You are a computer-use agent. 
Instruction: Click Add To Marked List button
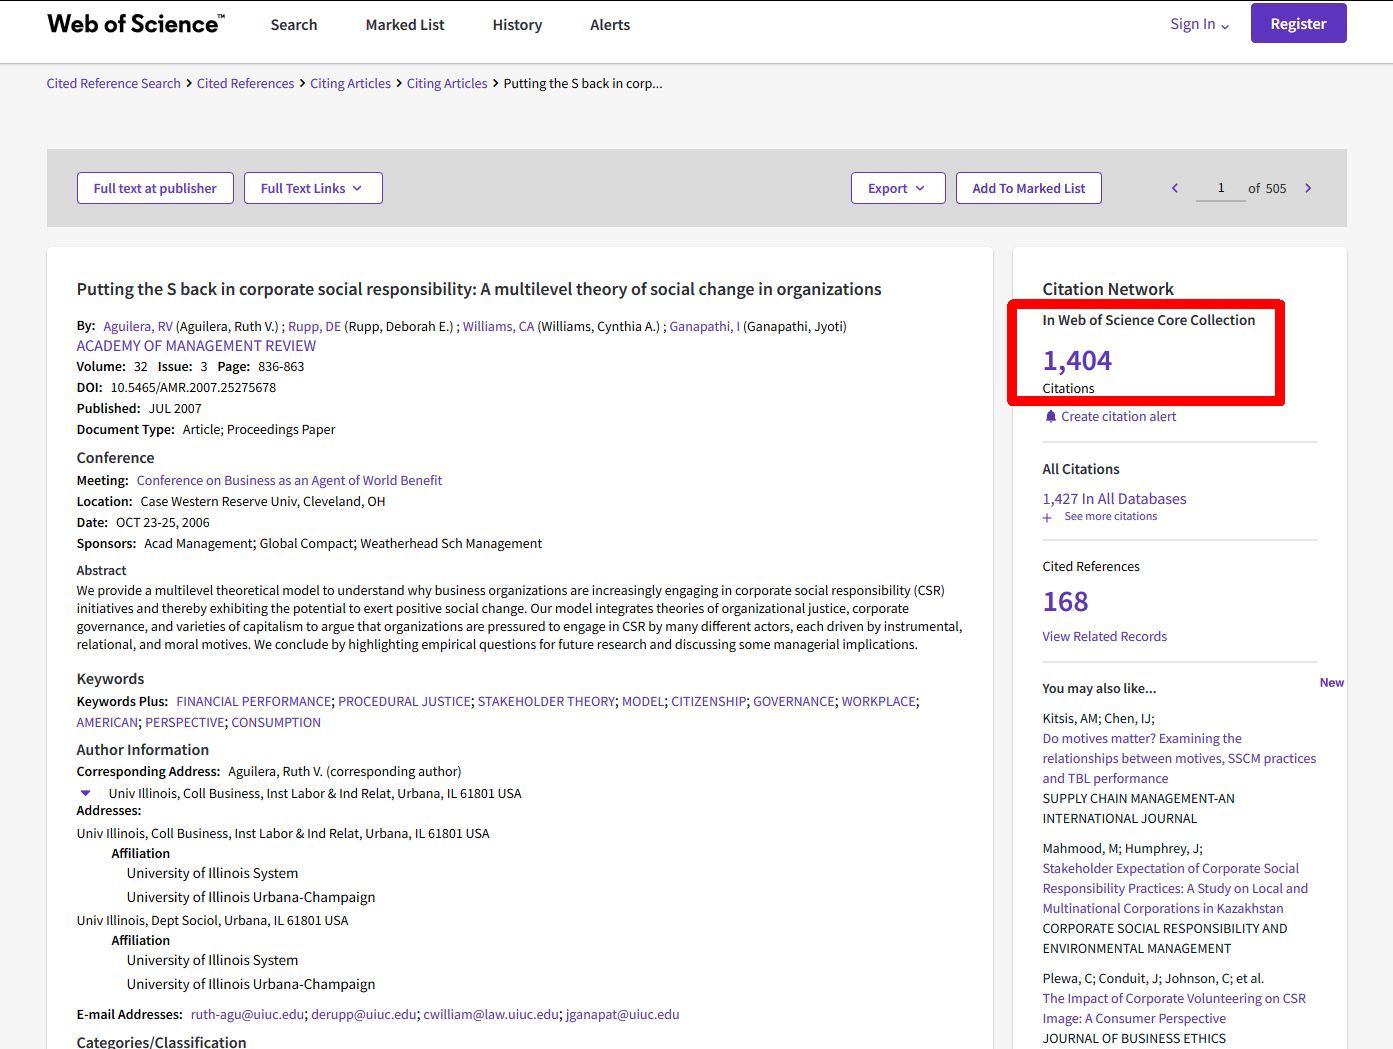[x=1029, y=188]
